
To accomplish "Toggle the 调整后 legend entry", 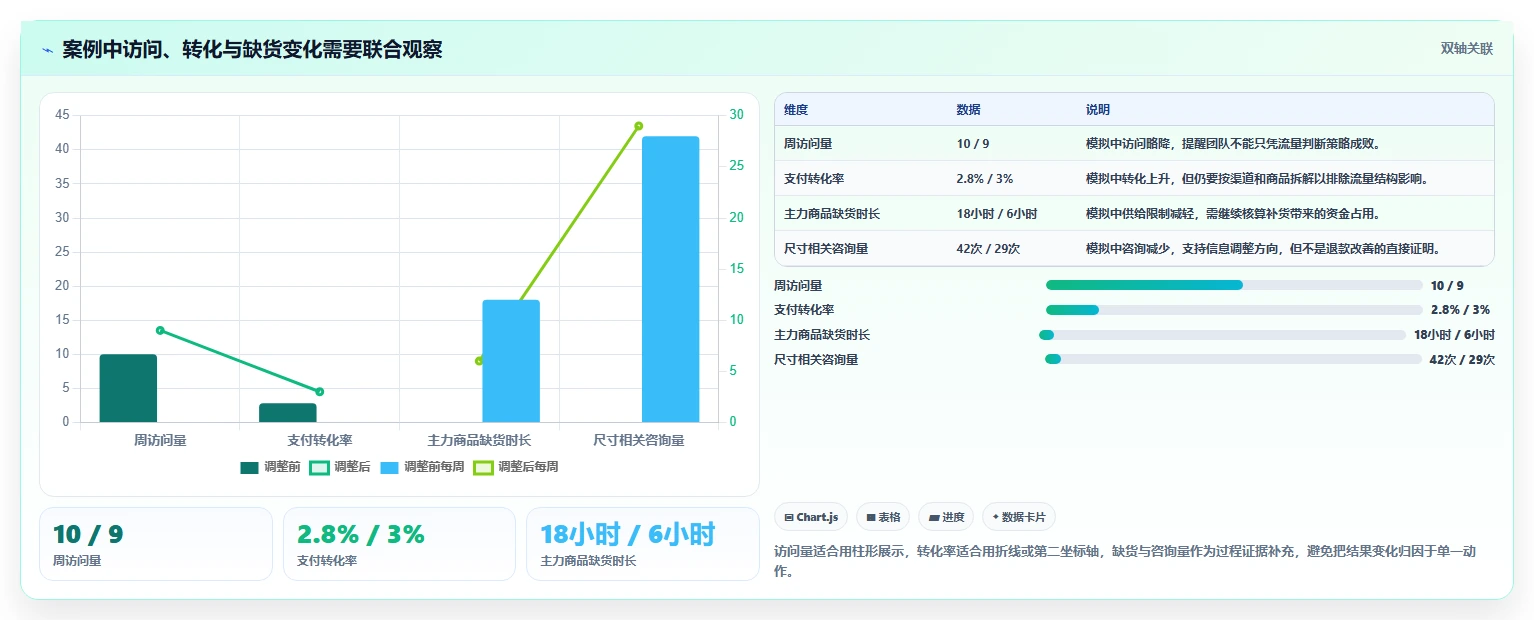I will [x=340, y=467].
